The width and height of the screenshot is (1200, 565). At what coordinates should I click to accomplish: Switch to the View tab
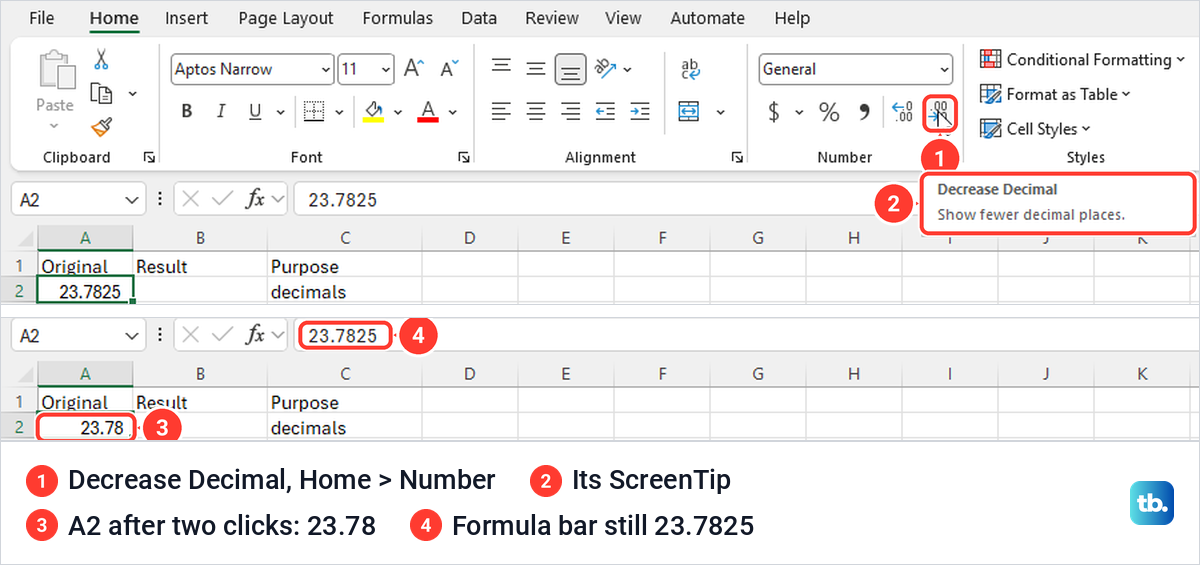tap(624, 18)
